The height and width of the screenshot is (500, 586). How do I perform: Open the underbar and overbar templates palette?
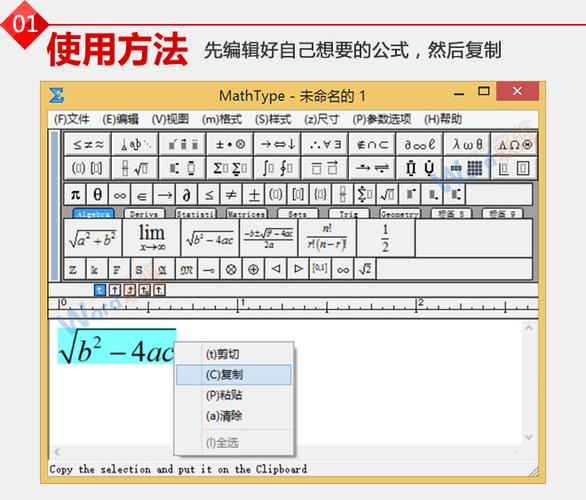[325, 168]
